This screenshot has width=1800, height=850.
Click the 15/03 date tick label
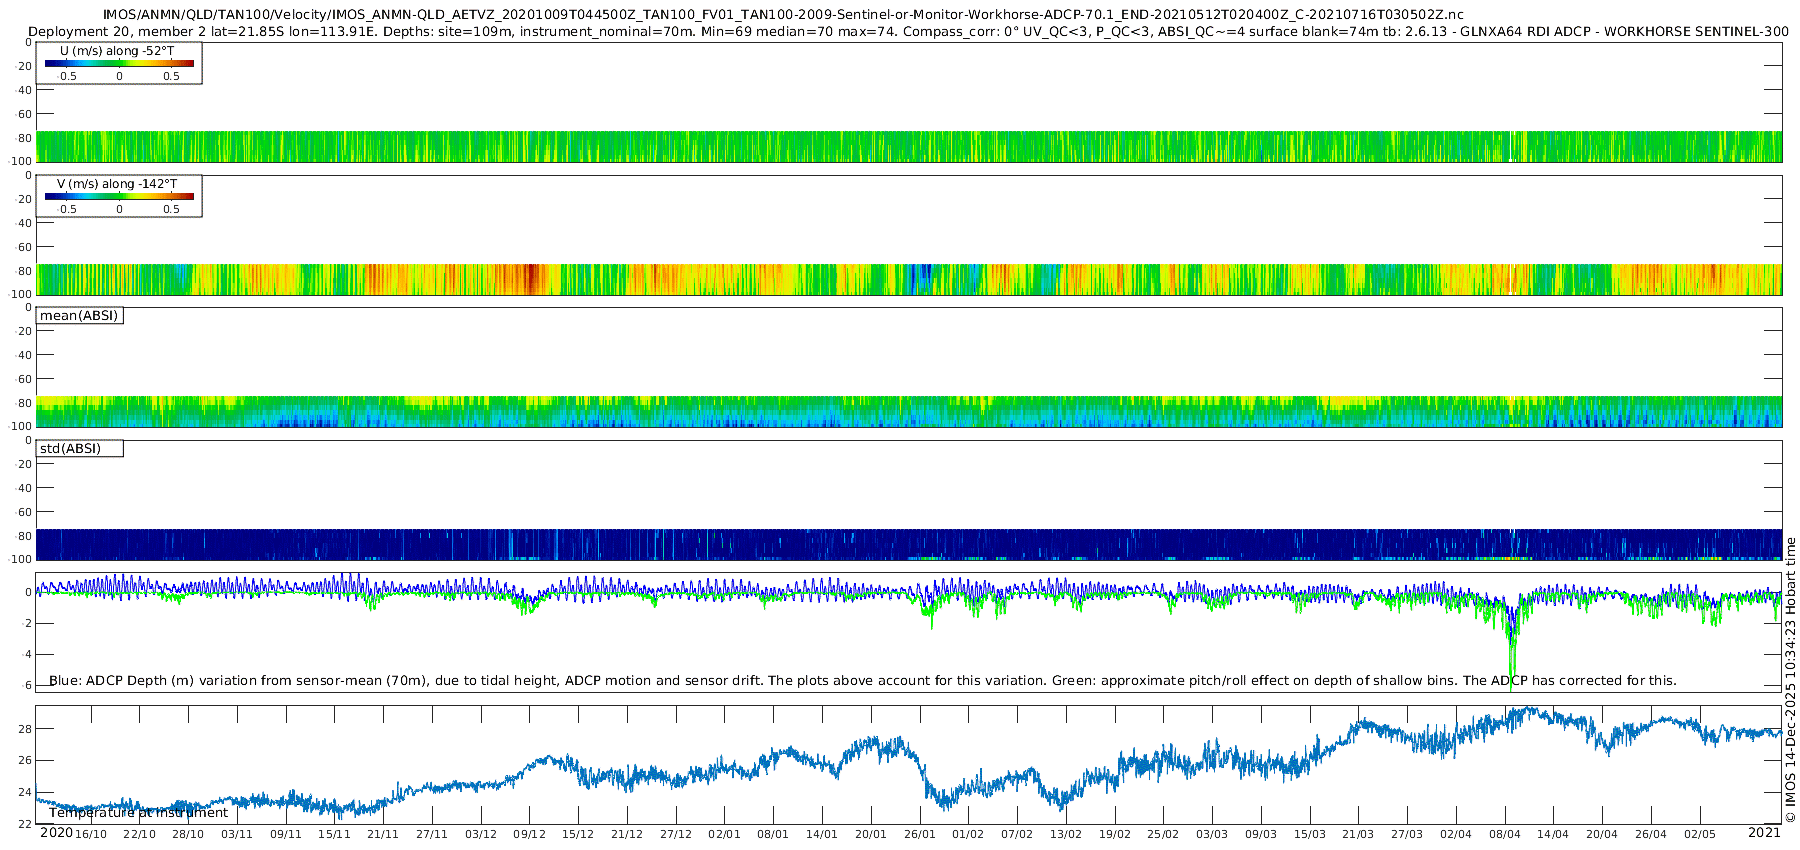[x=1309, y=834]
